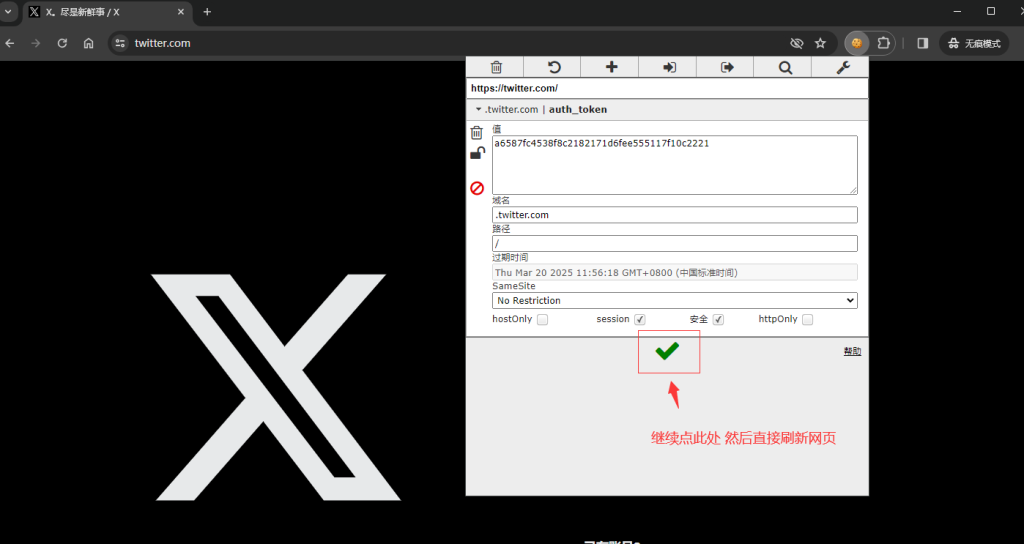Click the 无痕模式 incognito button
Screen dimensions: 1024x544
974,43
